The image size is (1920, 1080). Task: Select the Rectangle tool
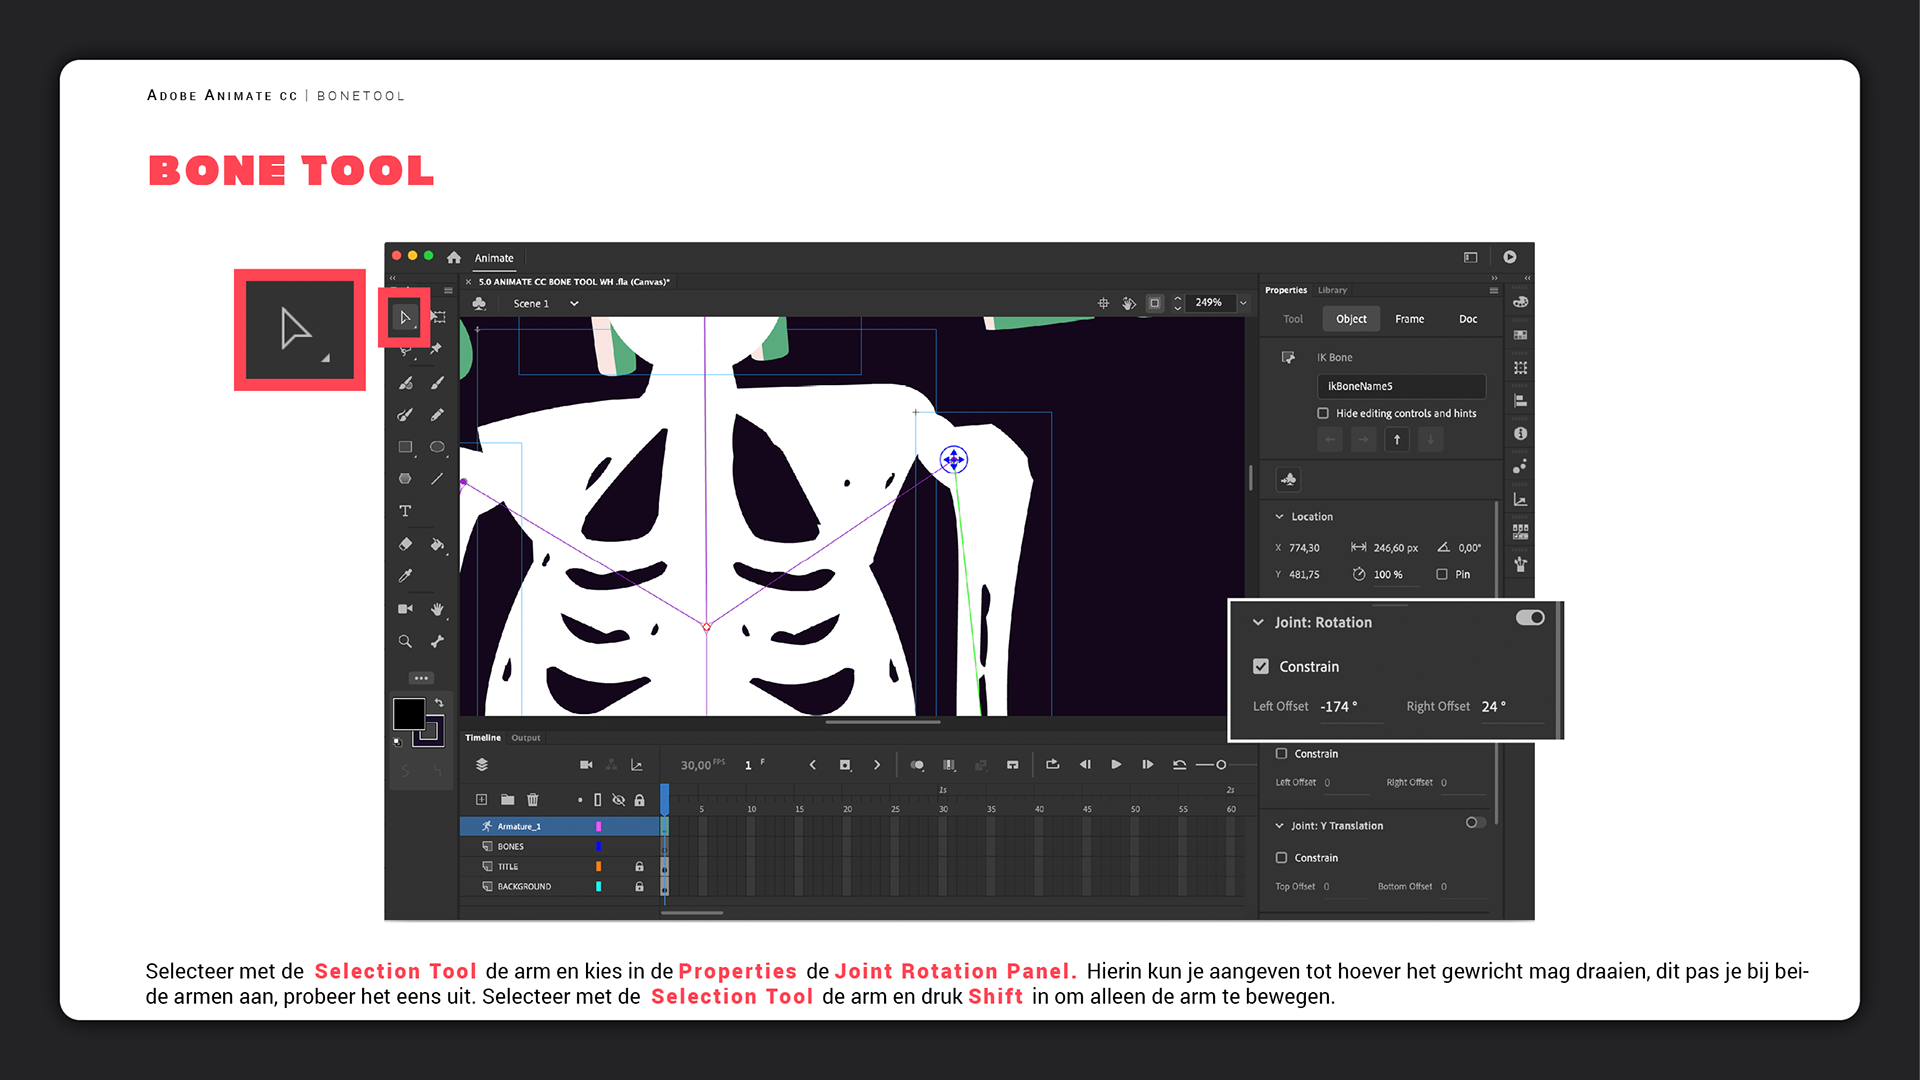[x=405, y=447]
